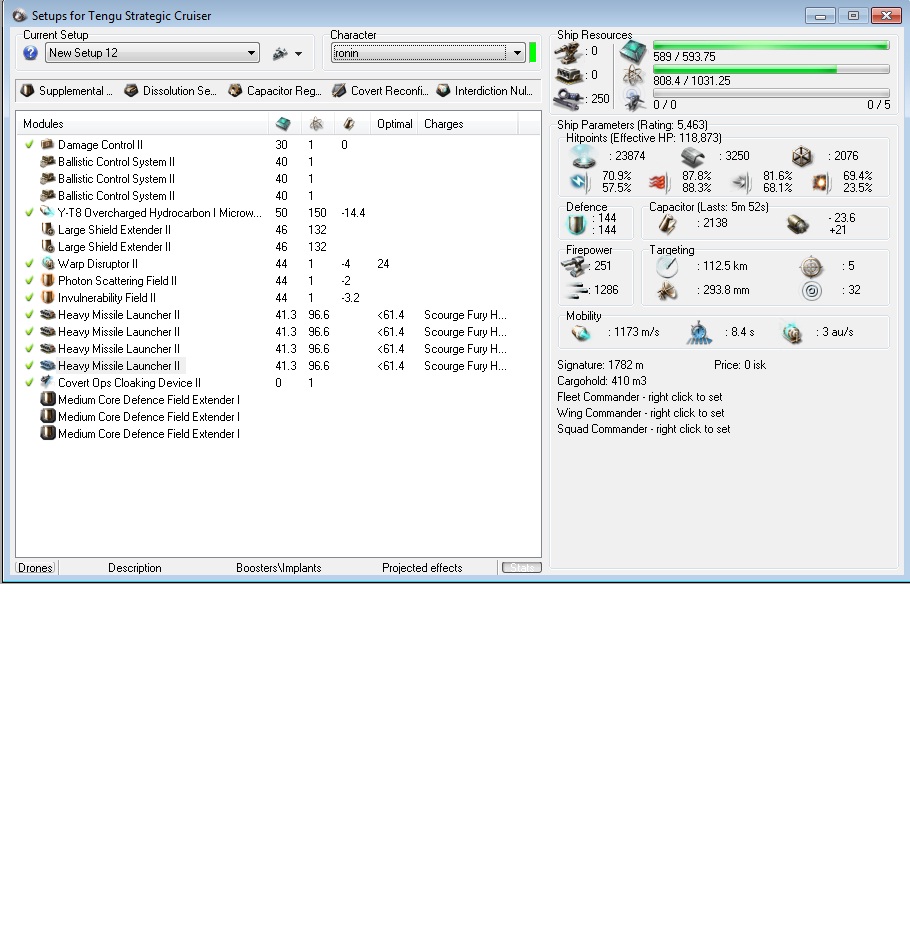Click the EM resistance icon near 70.9%
910x931 pixels.
click(x=580, y=182)
